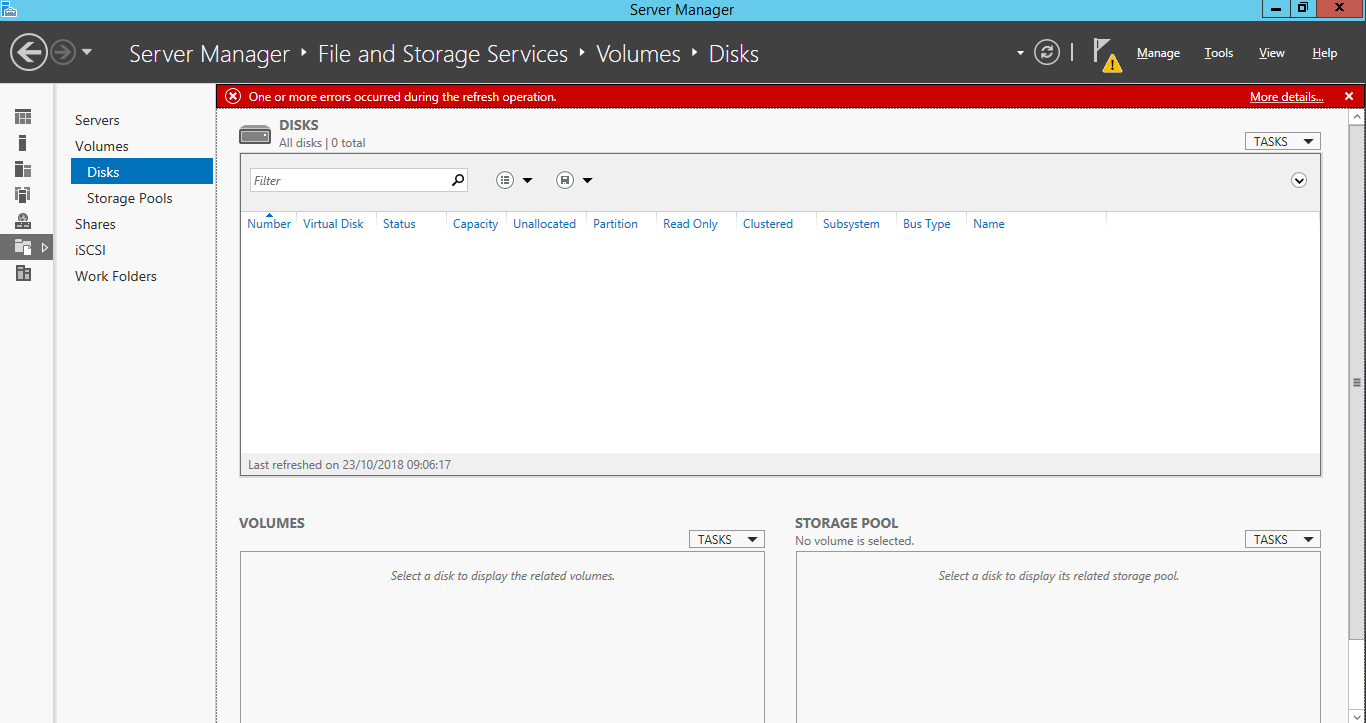Open the Help menu

pyautogui.click(x=1324, y=53)
